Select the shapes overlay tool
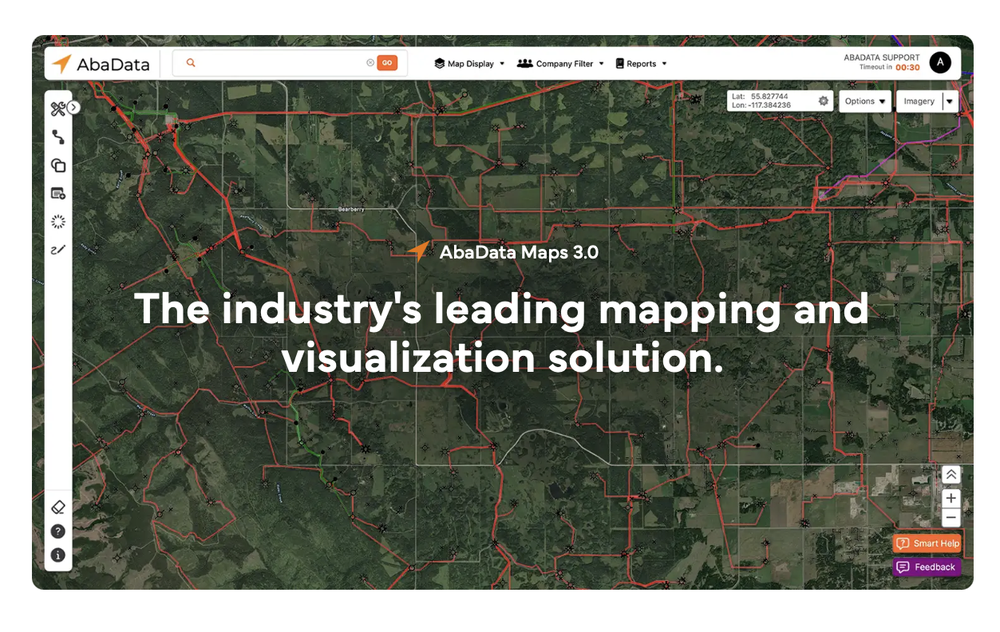This screenshot has width=1000, height=632. [x=57, y=165]
